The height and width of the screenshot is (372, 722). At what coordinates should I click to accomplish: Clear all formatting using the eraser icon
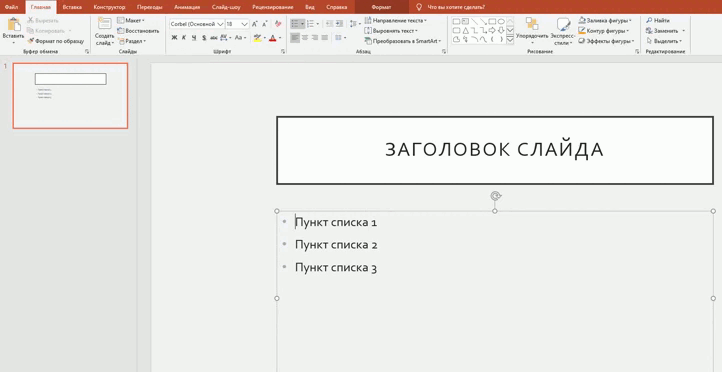[278, 24]
